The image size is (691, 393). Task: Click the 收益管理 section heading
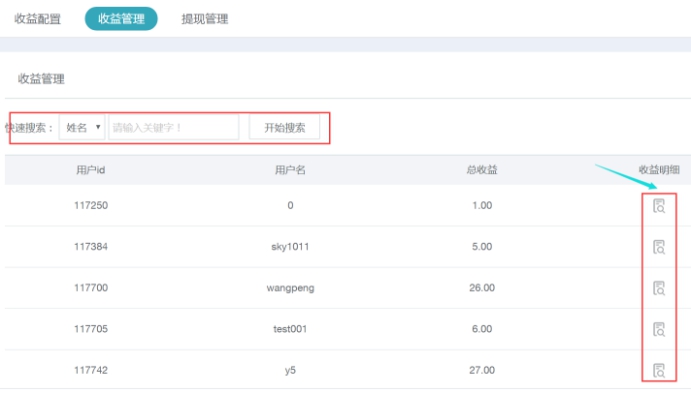pos(41,79)
